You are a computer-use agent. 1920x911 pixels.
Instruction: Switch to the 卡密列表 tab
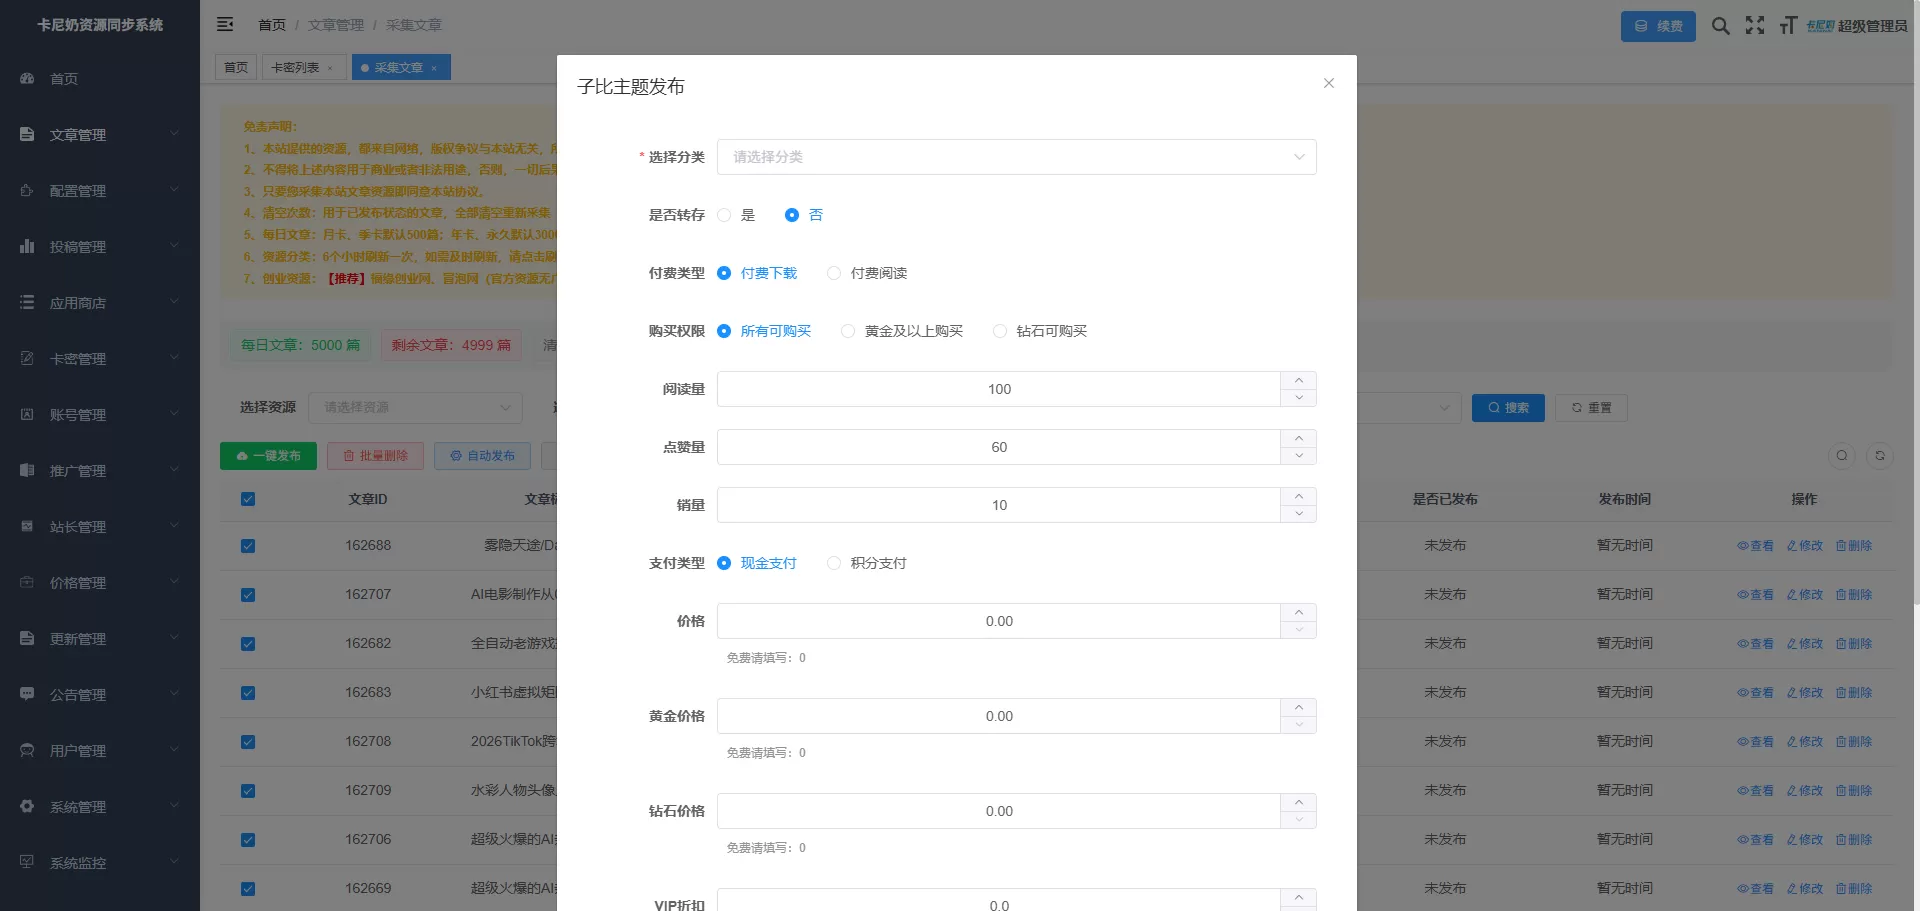point(295,67)
